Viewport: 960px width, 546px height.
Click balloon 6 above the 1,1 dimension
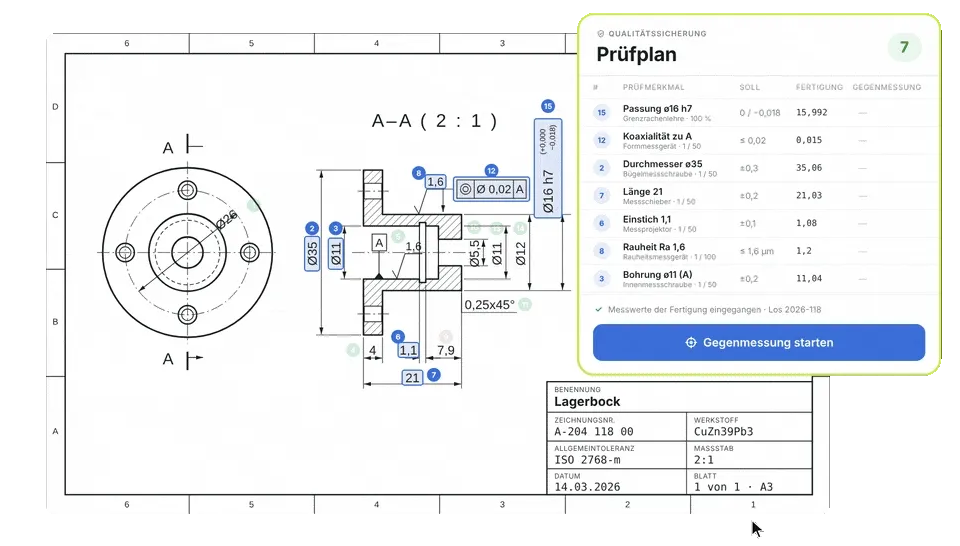click(398, 337)
